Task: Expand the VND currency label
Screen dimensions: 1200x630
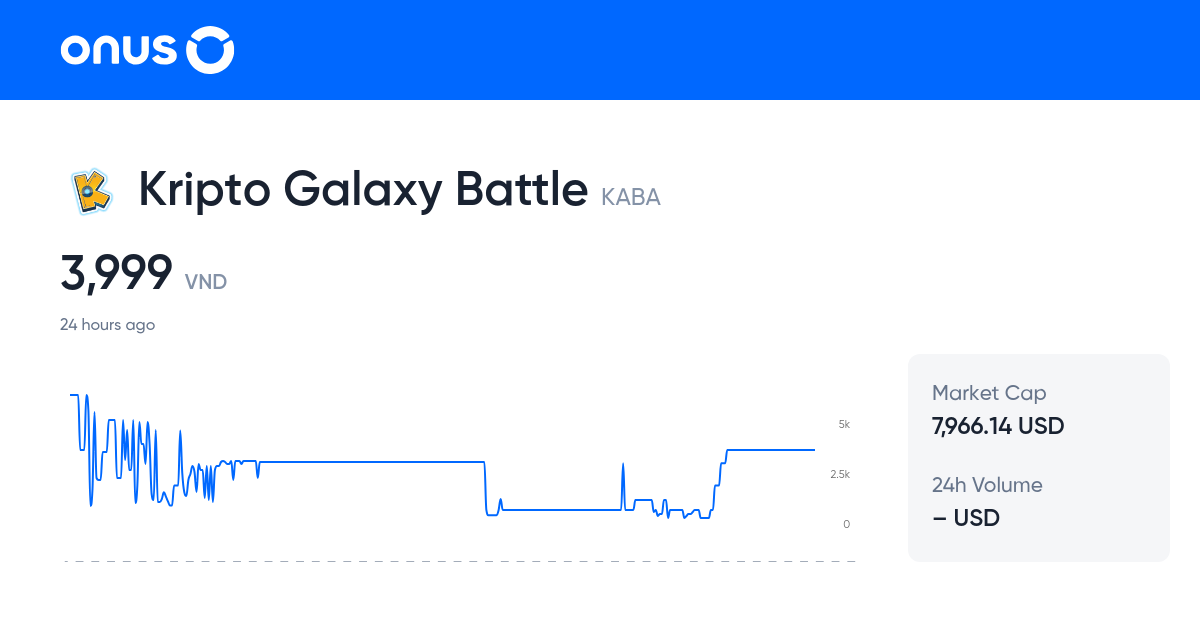Action: (206, 282)
